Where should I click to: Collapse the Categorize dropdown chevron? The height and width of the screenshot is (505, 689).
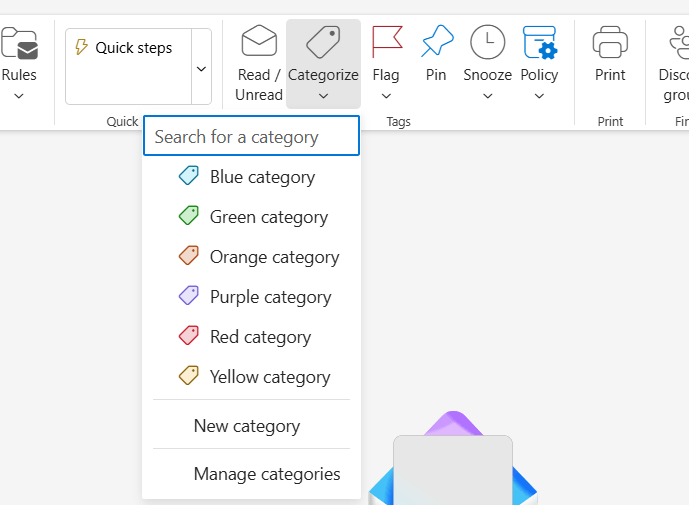(323, 96)
